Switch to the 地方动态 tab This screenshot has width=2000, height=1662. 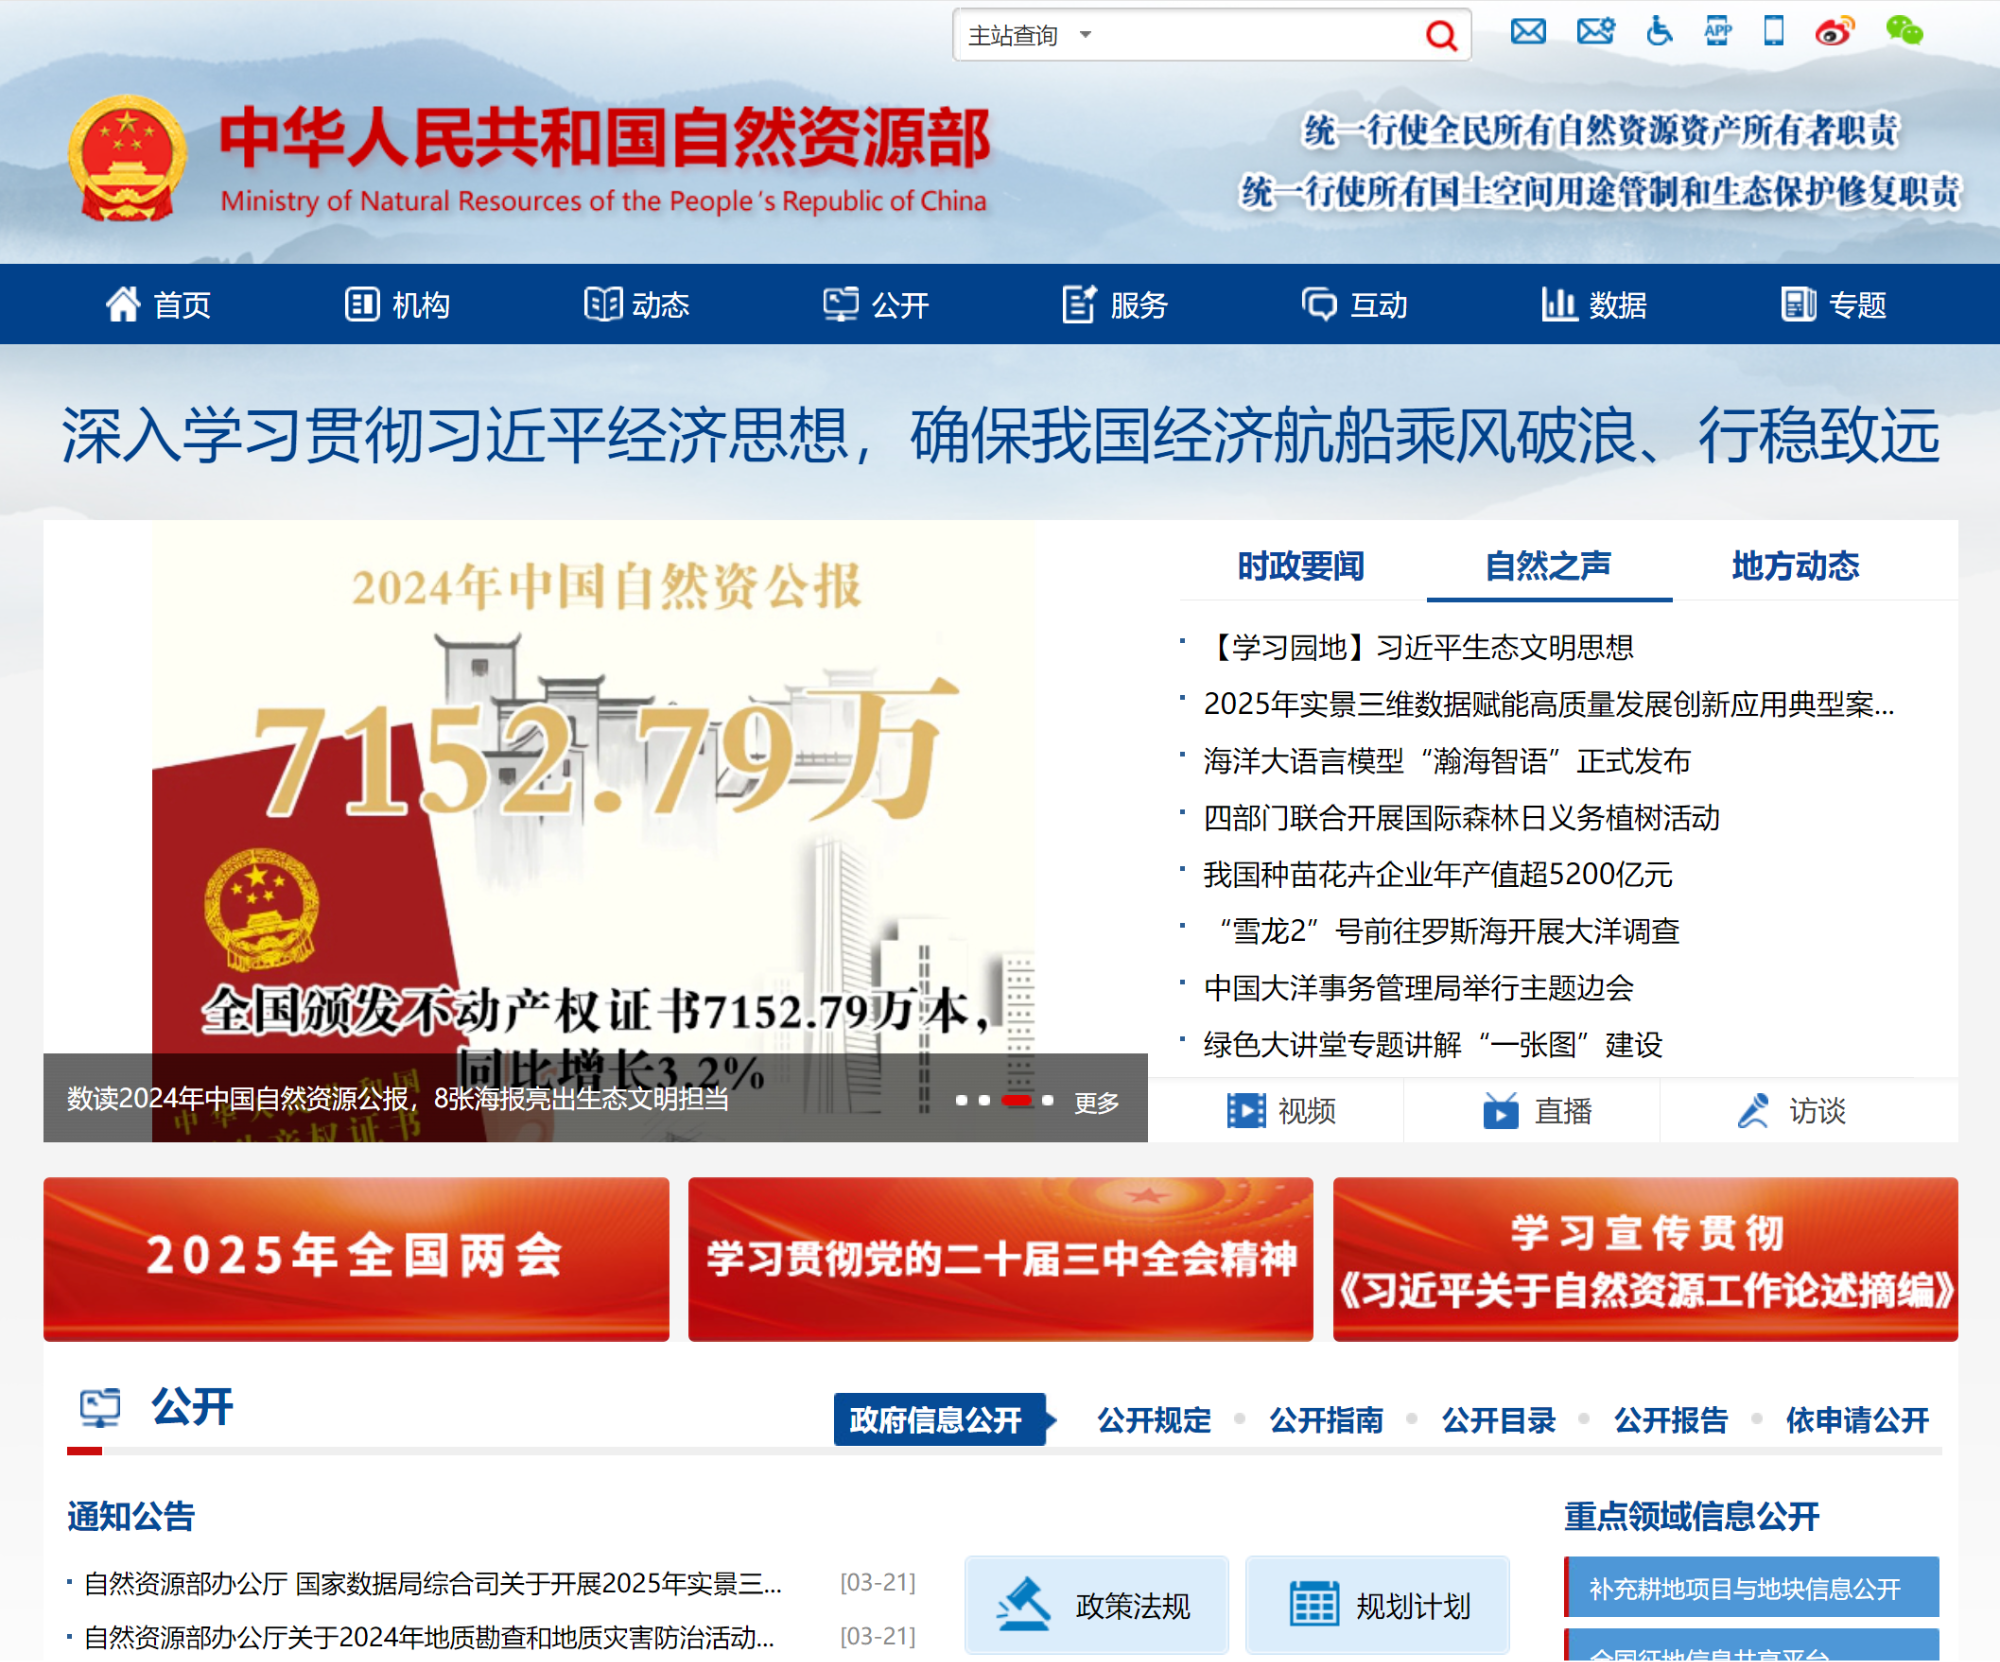click(1795, 567)
